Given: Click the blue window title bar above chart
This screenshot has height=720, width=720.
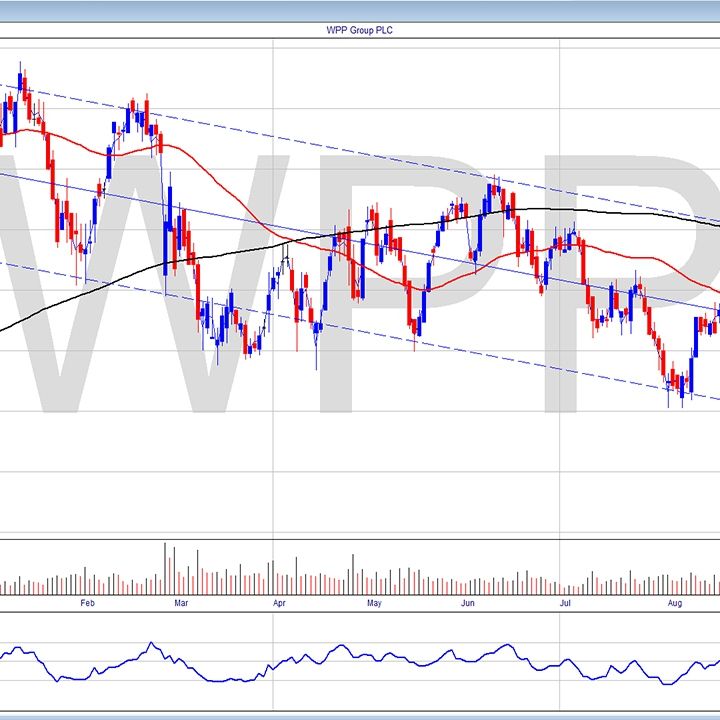Looking at the screenshot, I should [360, 10].
